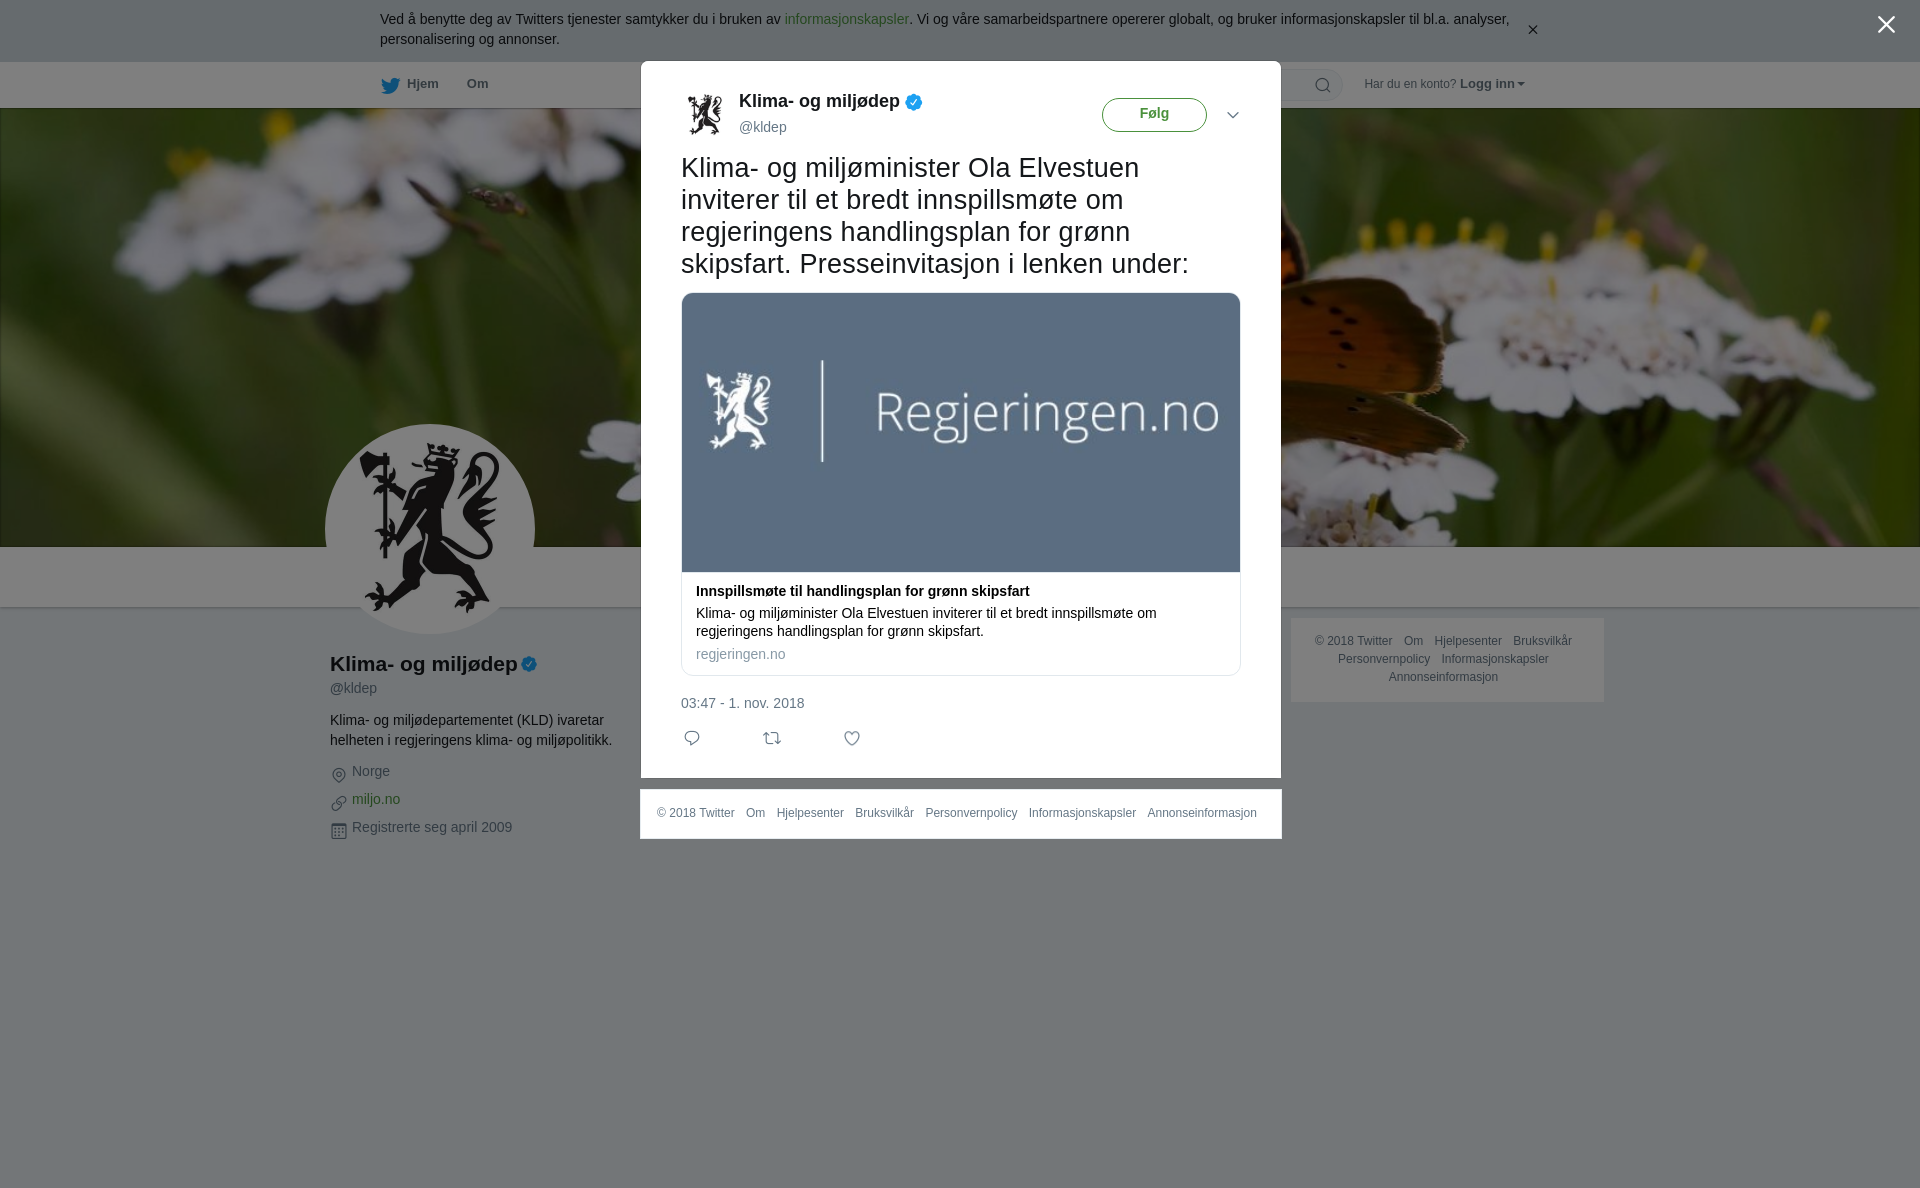Open the Logg inn dropdown
Viewport: 1920px width, 1188px height.
[x=1492, y=84]
